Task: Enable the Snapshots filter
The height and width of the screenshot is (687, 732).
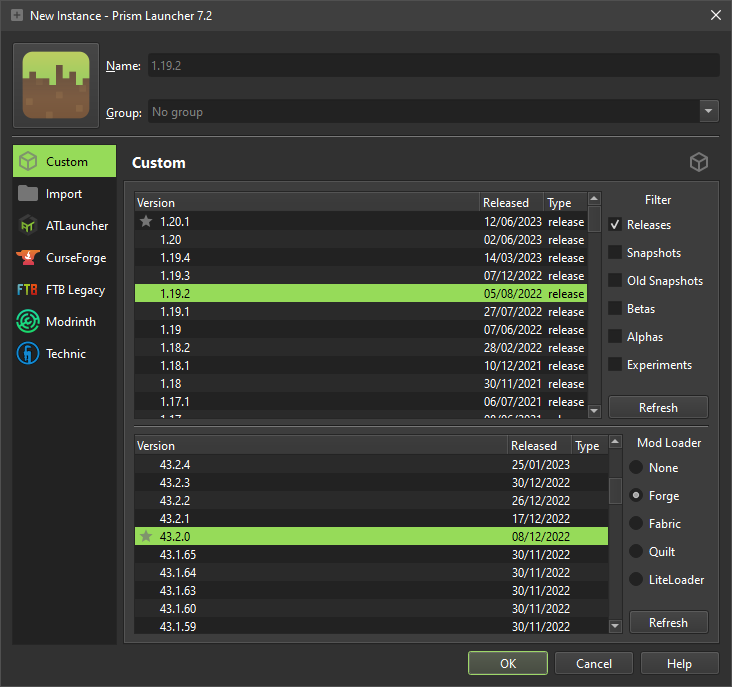Action: click(615, 252)
